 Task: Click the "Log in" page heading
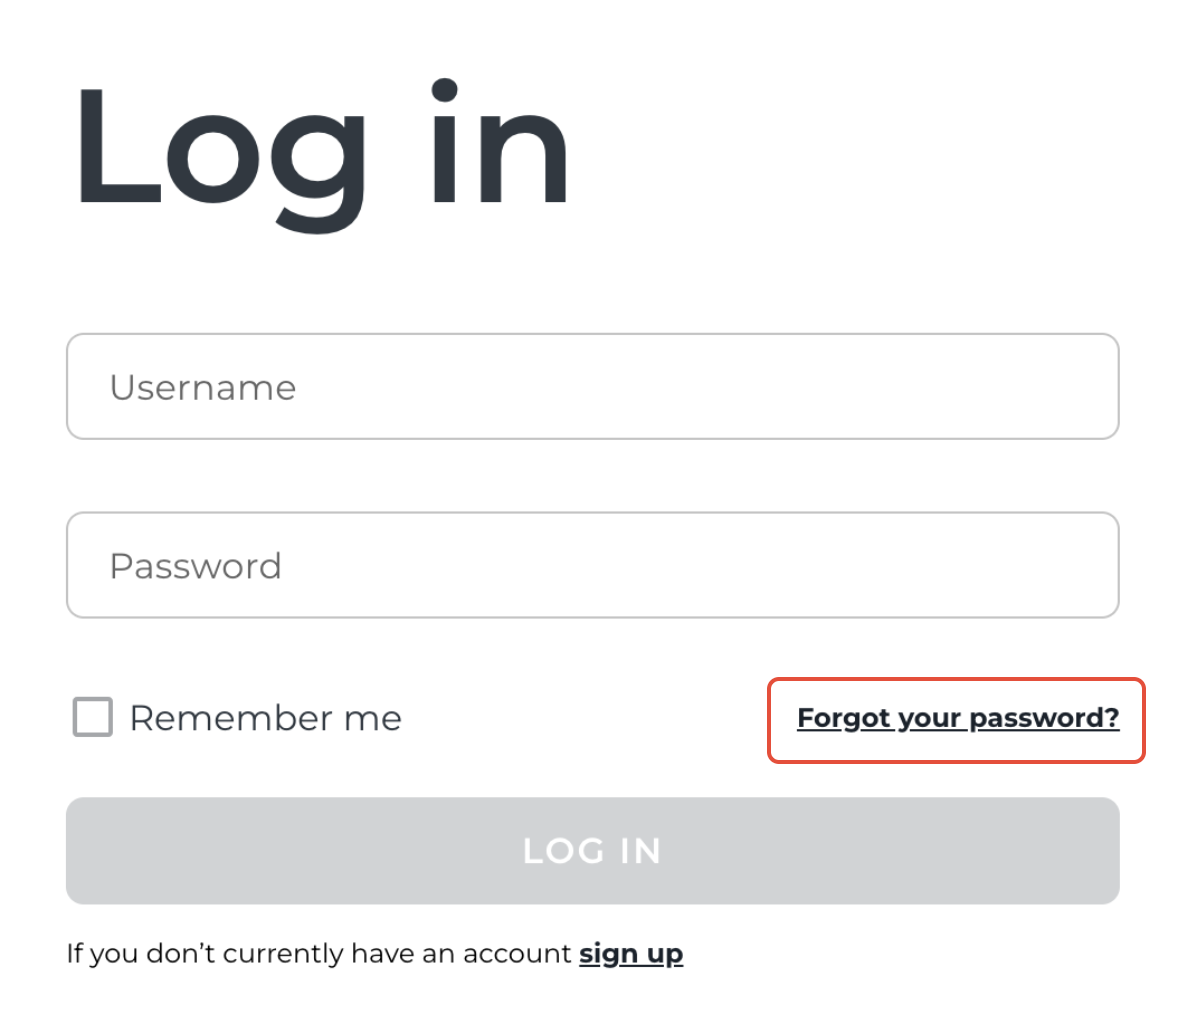[x=320, y=150]
